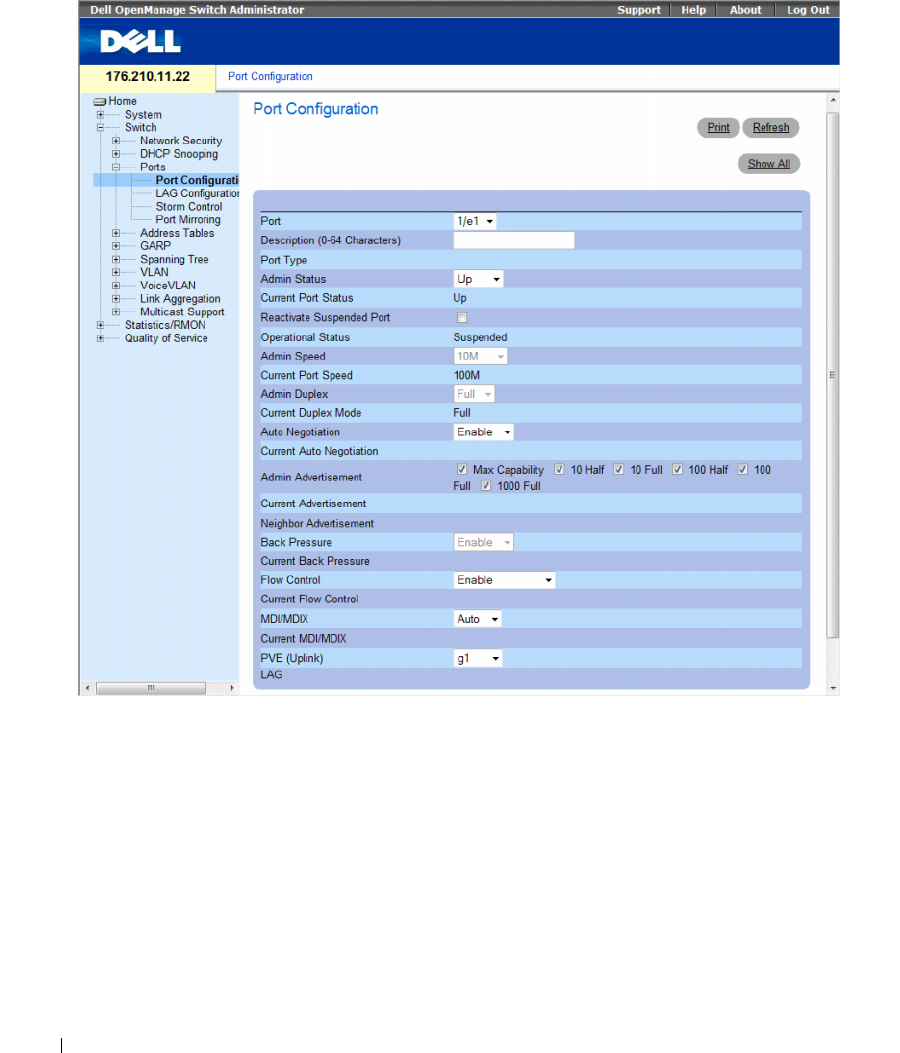Click the Show All button
900x1053 pixels.
click(769, 164)
